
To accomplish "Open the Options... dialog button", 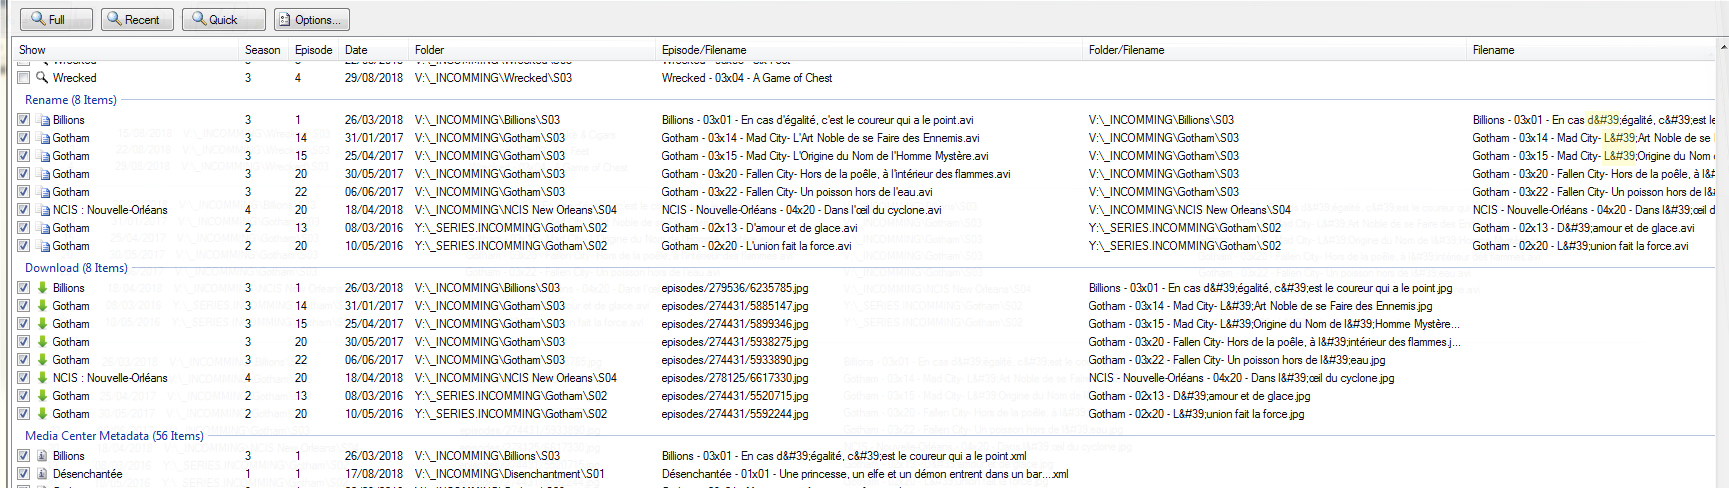I will 312,19.
